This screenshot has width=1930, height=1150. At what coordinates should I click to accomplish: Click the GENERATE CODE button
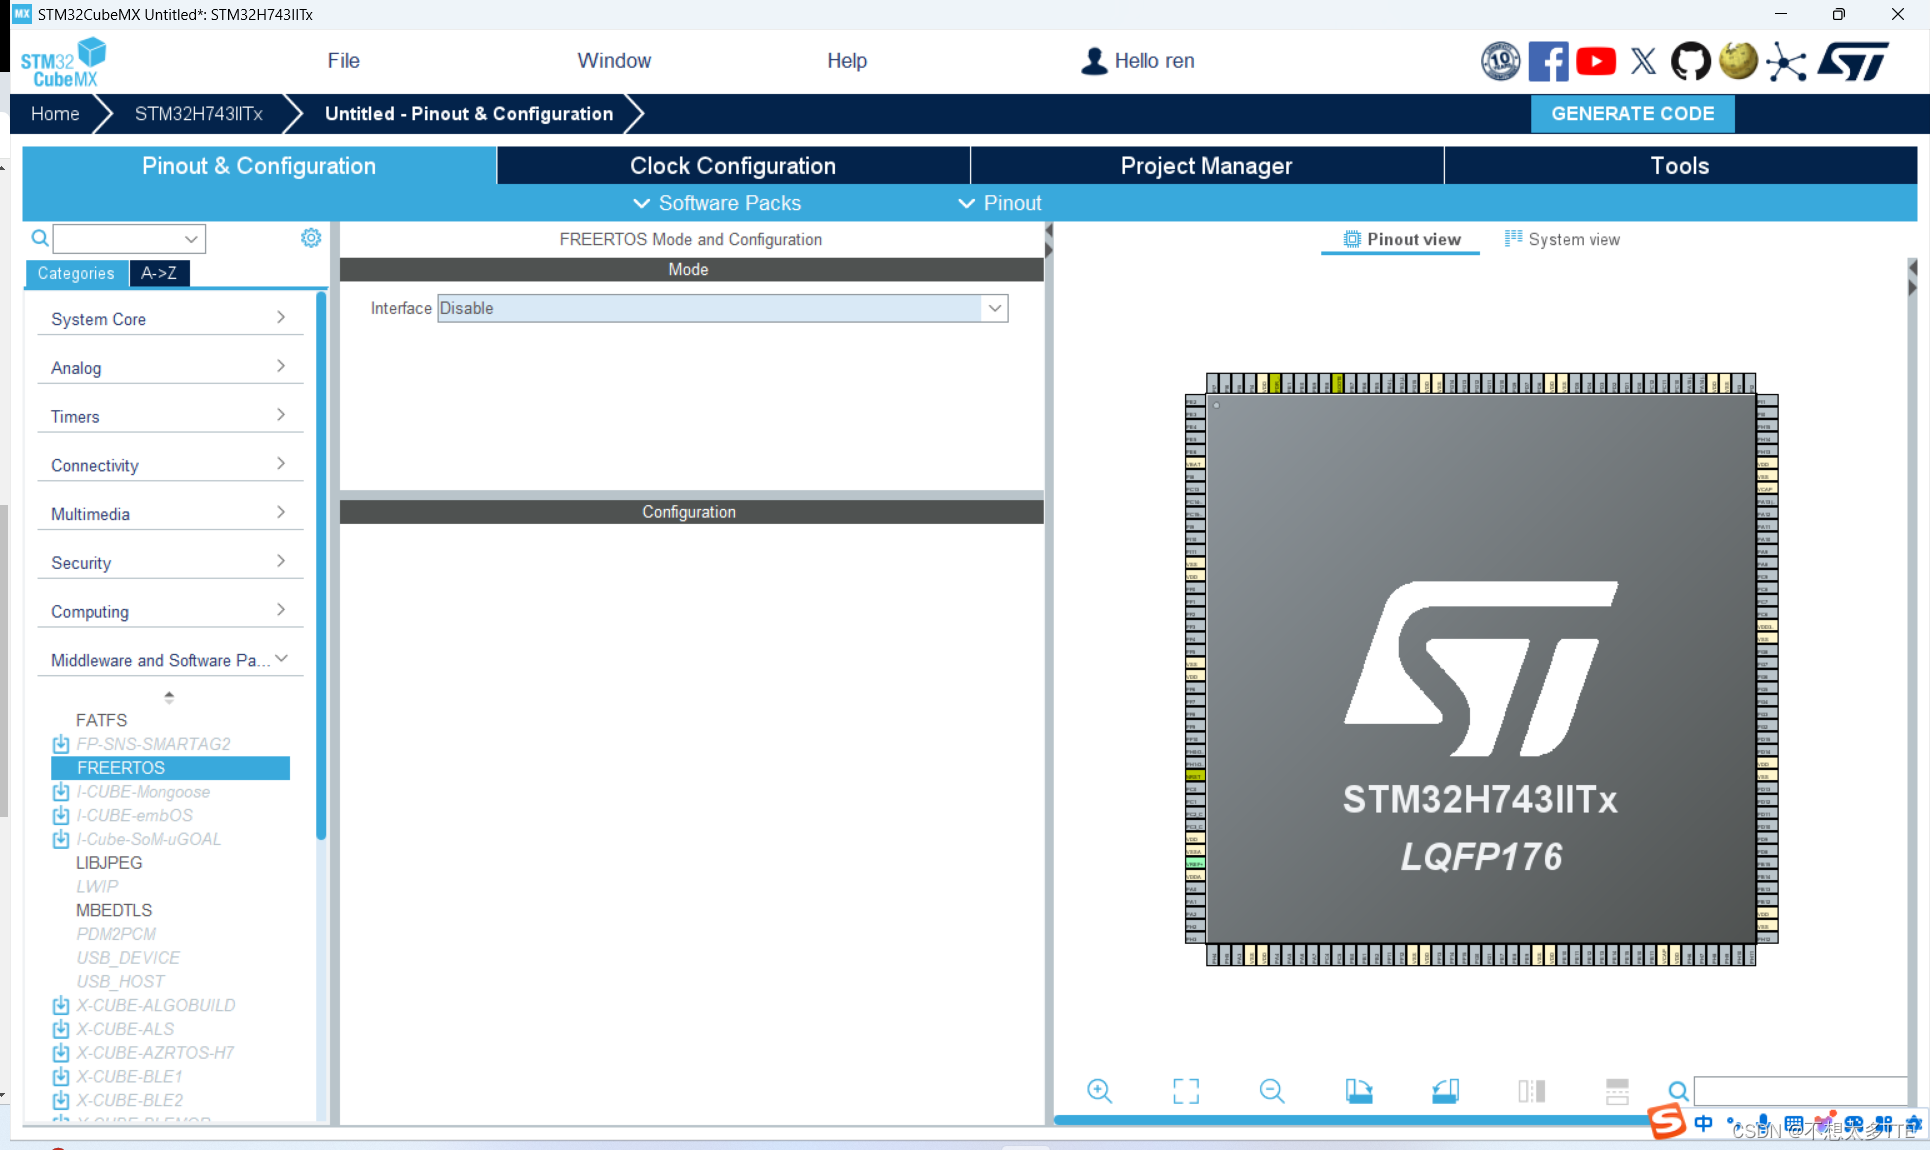1632,113
